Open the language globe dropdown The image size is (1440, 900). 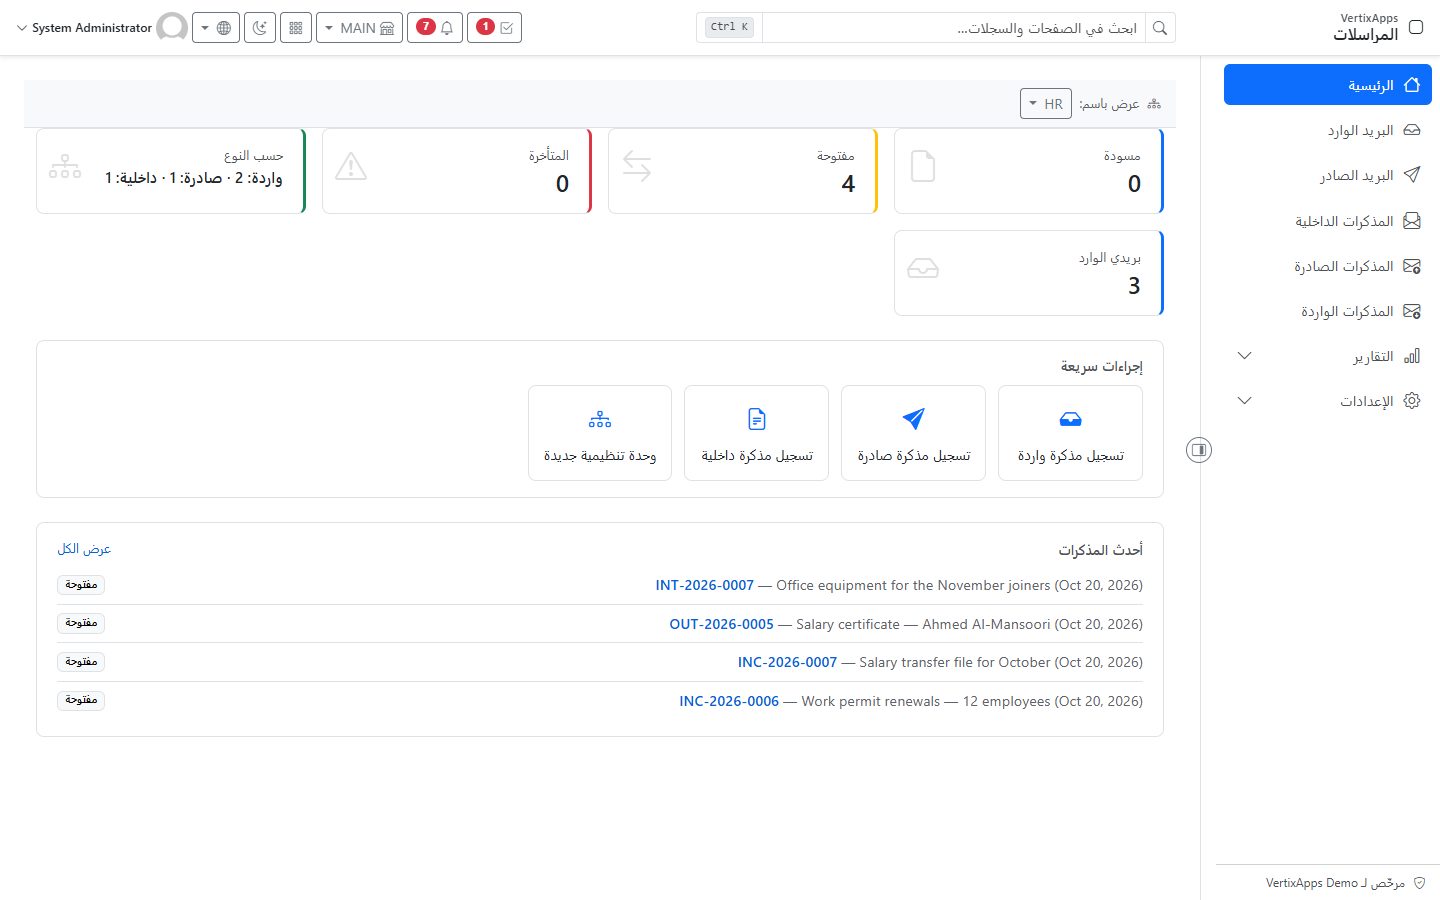click(216, 28)
